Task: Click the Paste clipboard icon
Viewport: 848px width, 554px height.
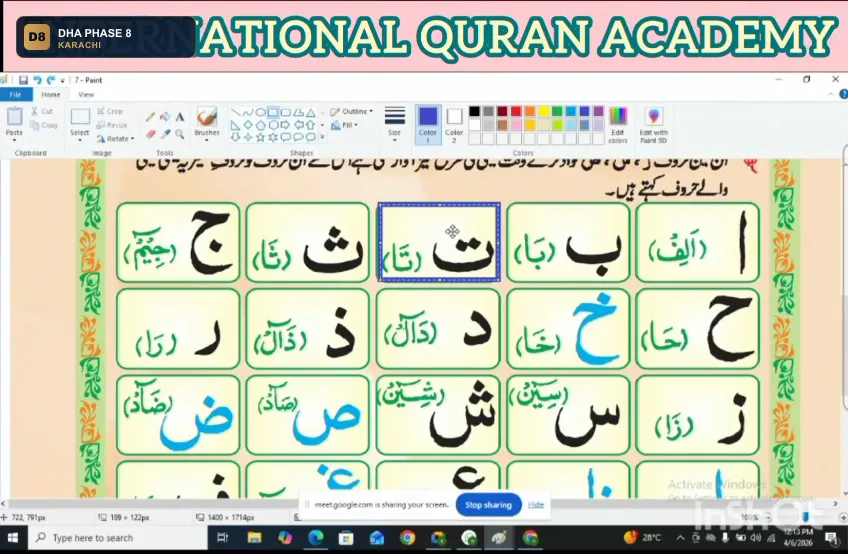Action: pyautogui.click(x=14, y=116)
